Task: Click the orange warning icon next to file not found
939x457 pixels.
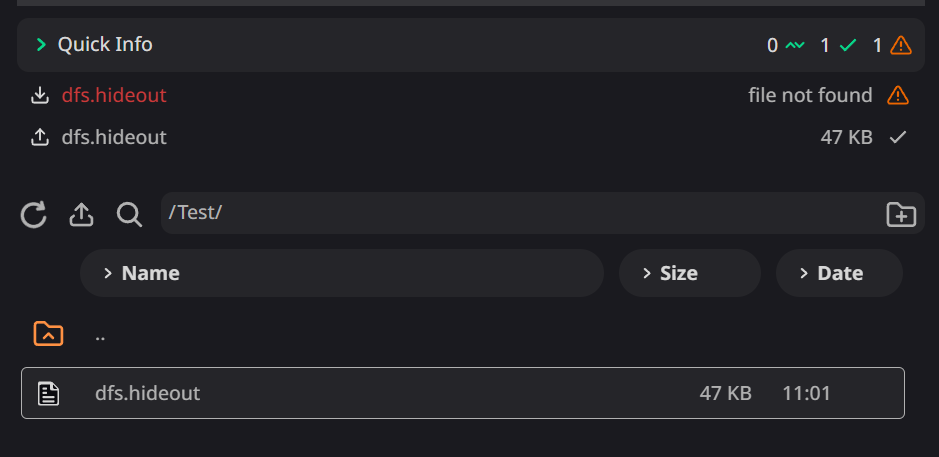Action: pyautogui.click(x=898, y=96)
